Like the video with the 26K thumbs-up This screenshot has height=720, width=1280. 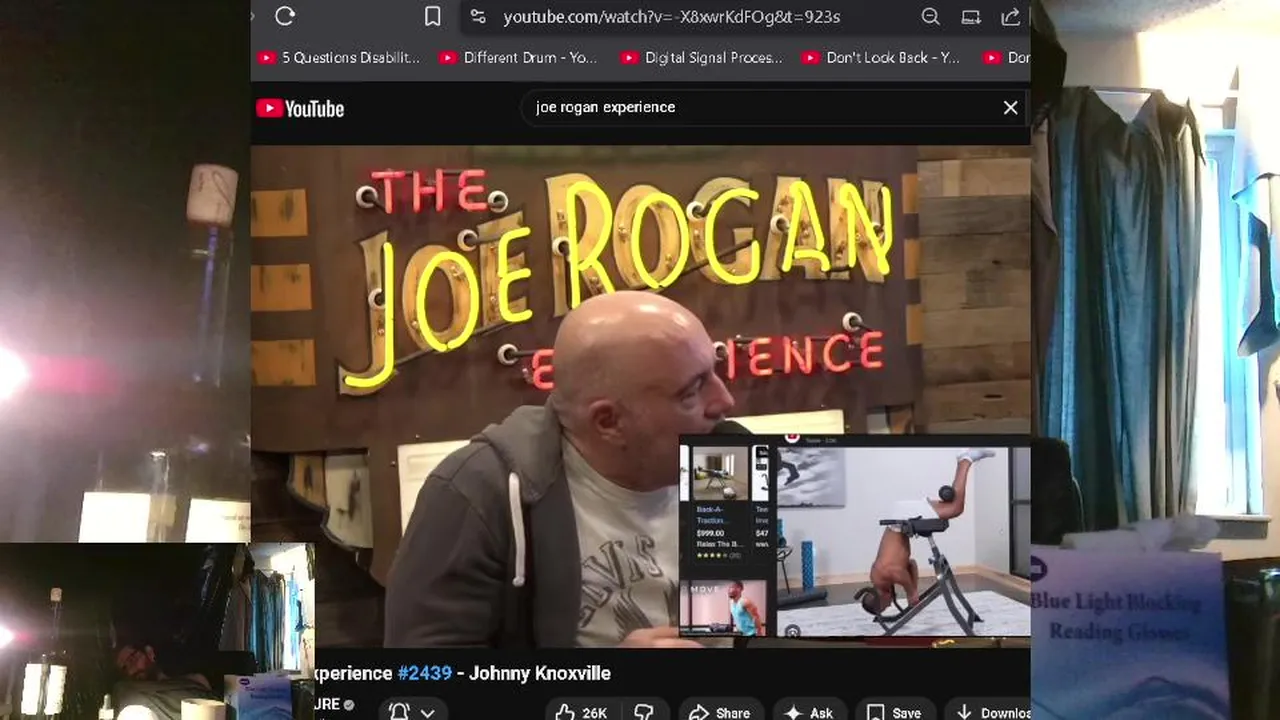581,712
